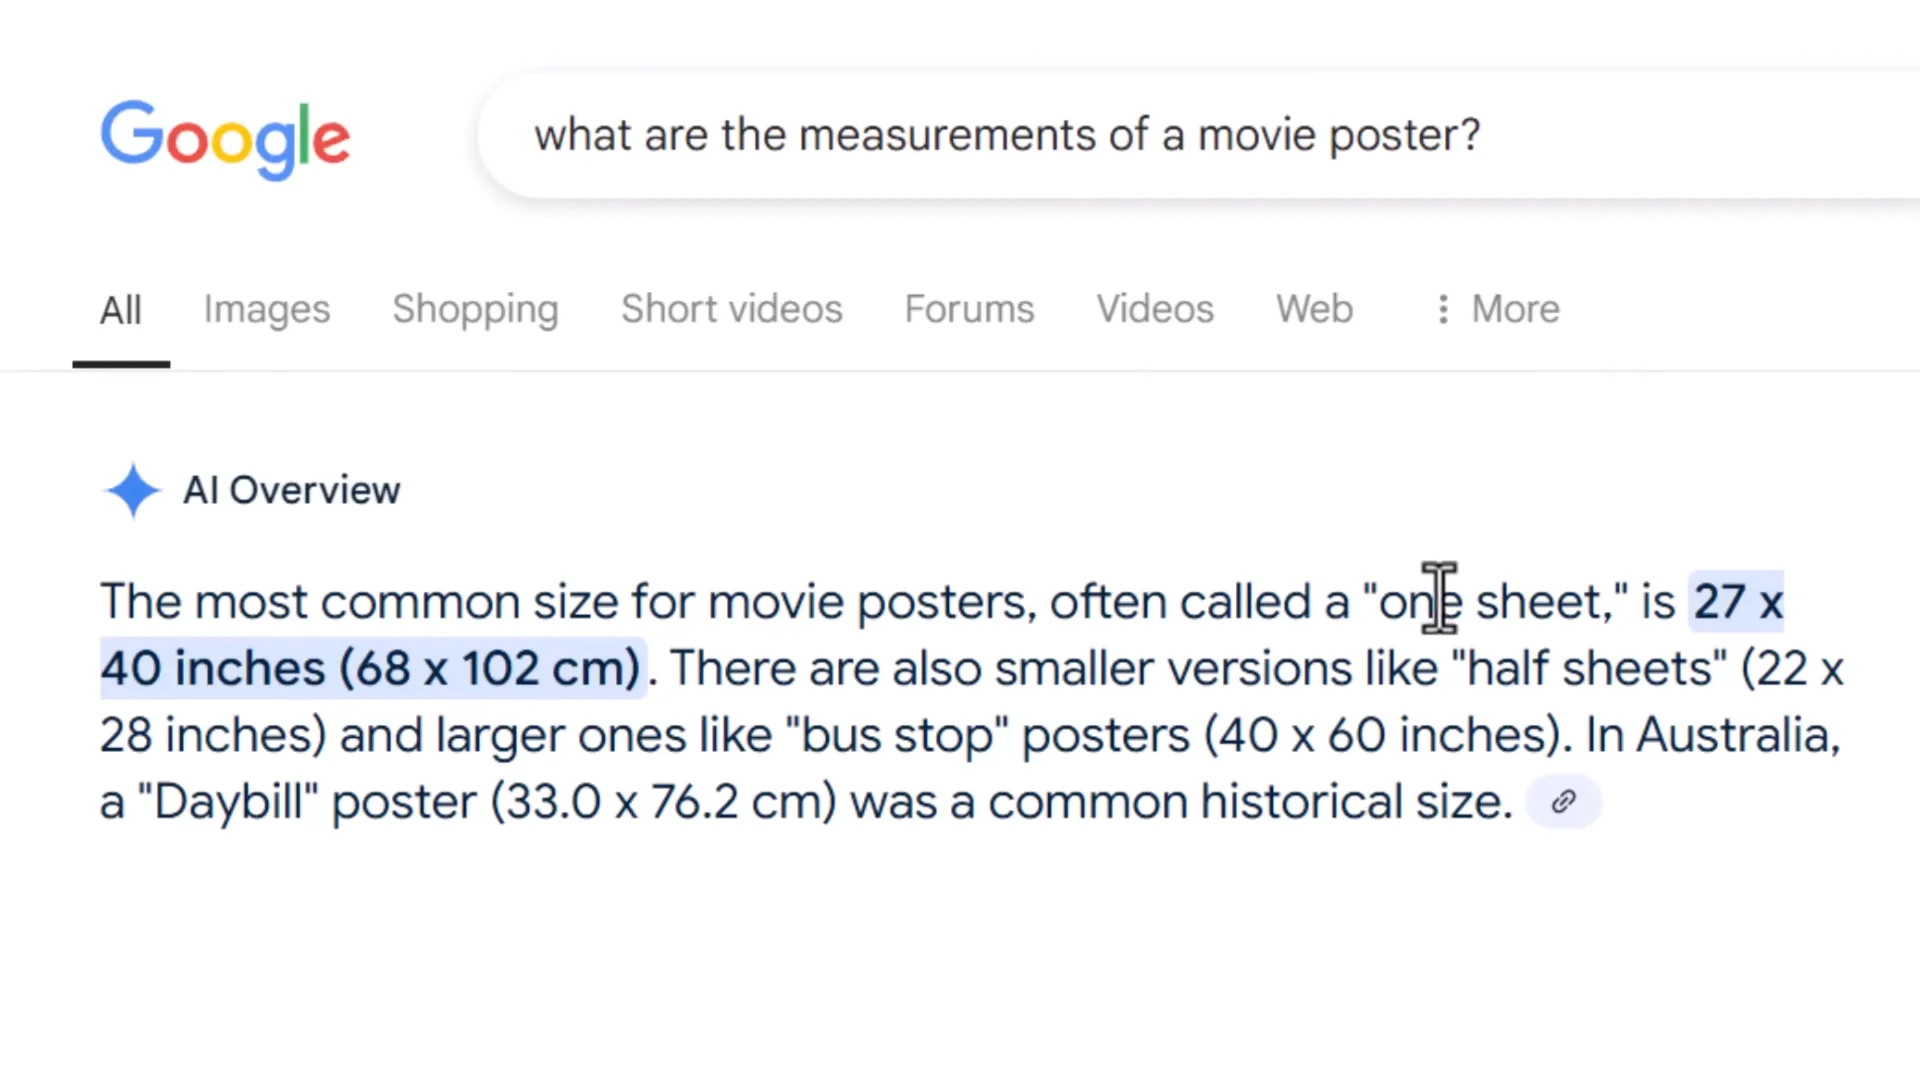The height and width of the screenshot is (1080, 1920).
Task: Switch to the Images tab
Action: click(266, 309)
